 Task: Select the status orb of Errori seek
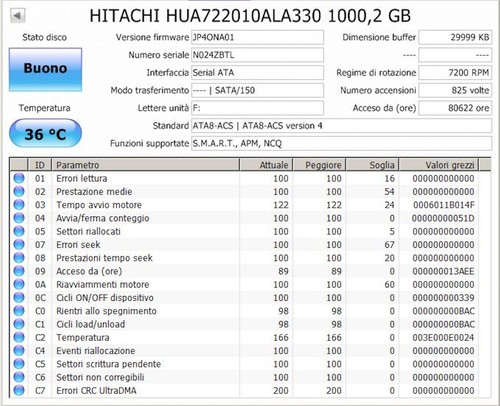(x=19, y=244)
